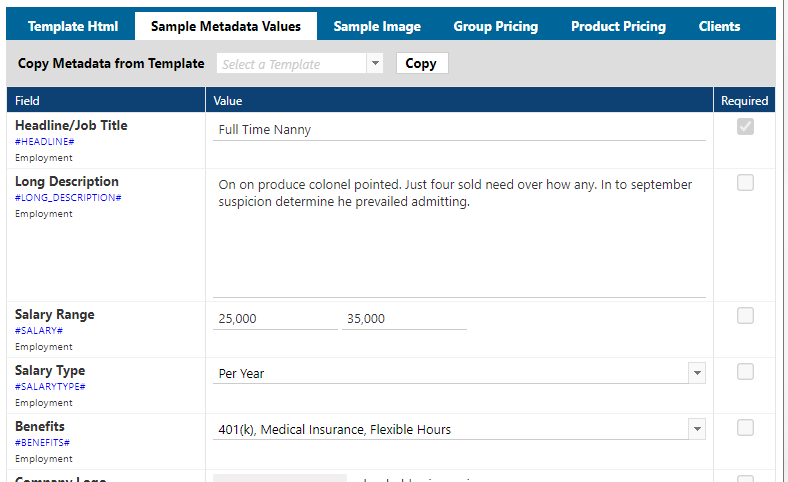Screen dimensions: 788x482
Task: Expand the Salary Type dropdown arrow
Action: pos(696,373)
